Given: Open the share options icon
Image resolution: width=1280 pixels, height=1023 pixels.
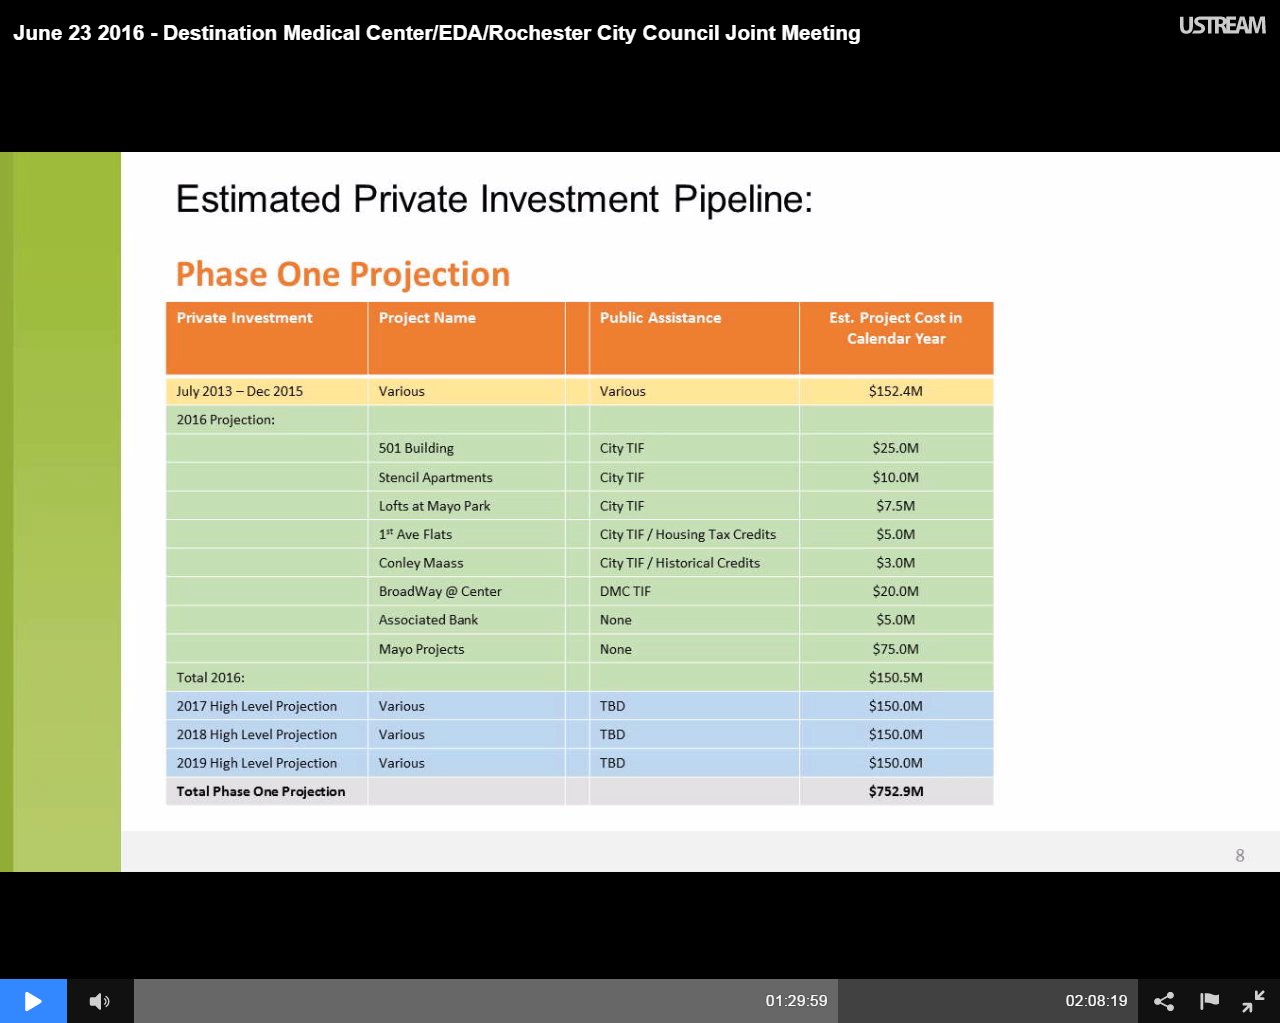Looking at the screenshot, I should 1164,1001.
